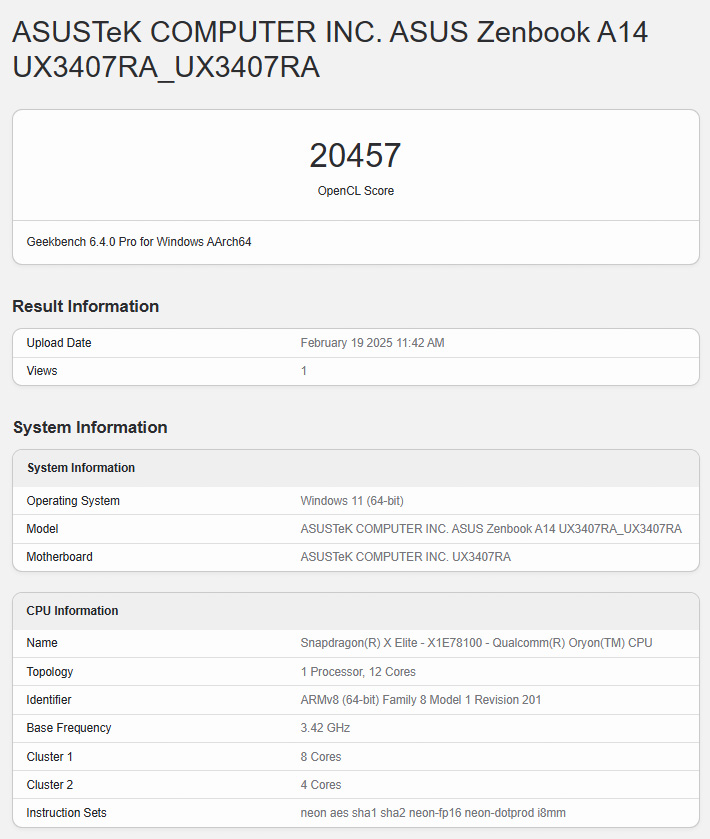This screenshot has height=839, width=710.
Task: Click the Upload Date label
Action: [x=59, y=343]
